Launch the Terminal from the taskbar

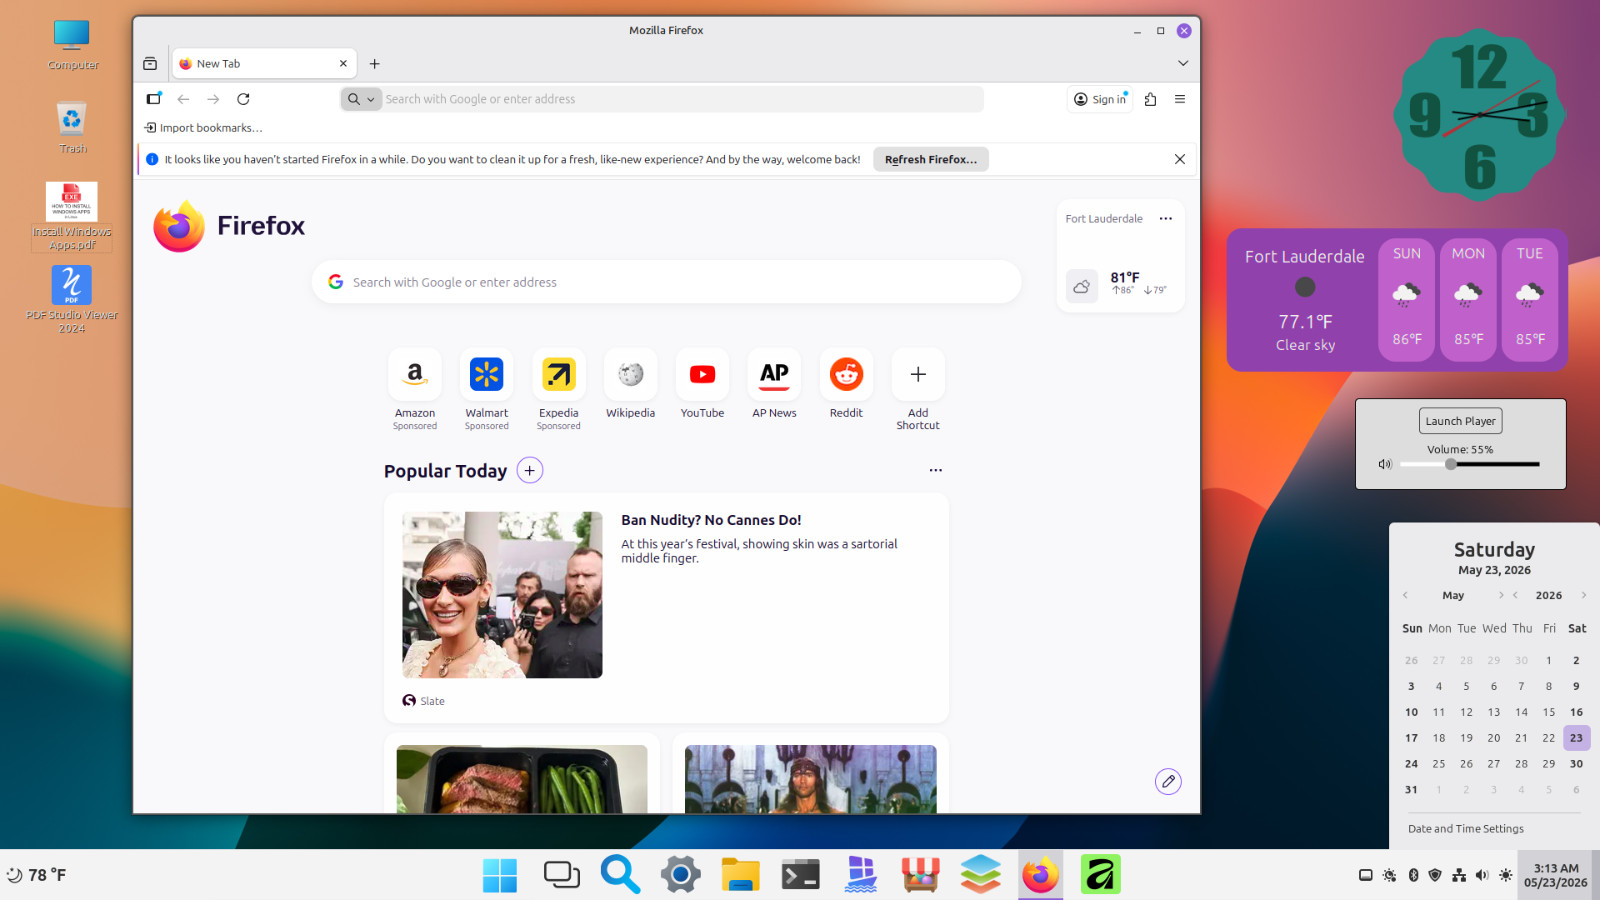click(800, 875)
